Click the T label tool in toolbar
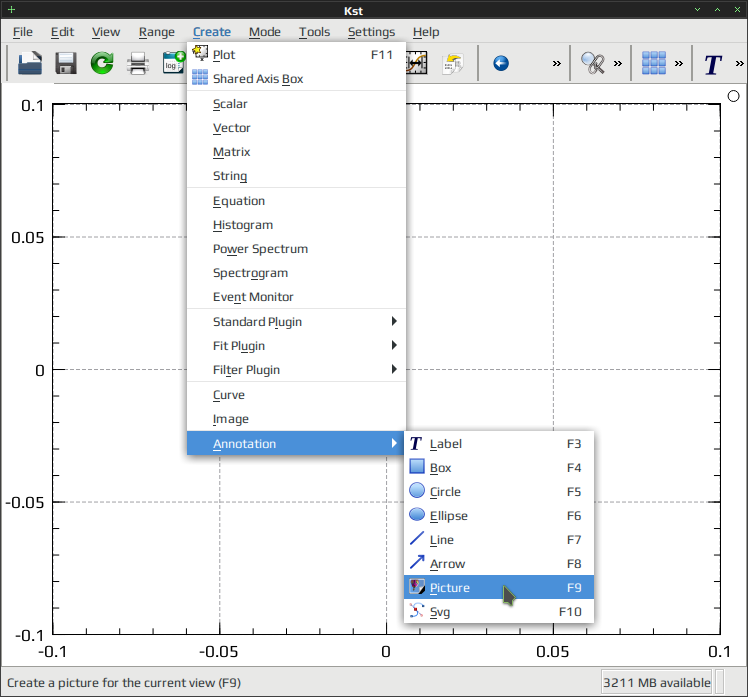Image resolution: width=748 pixels, height=697 pixels. click(713, 64)
